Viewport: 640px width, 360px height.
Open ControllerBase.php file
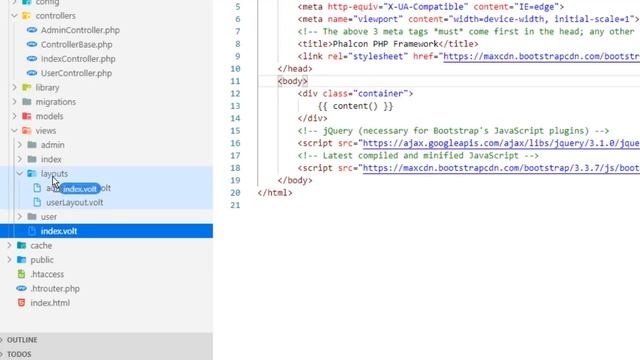tap(76, 44)
